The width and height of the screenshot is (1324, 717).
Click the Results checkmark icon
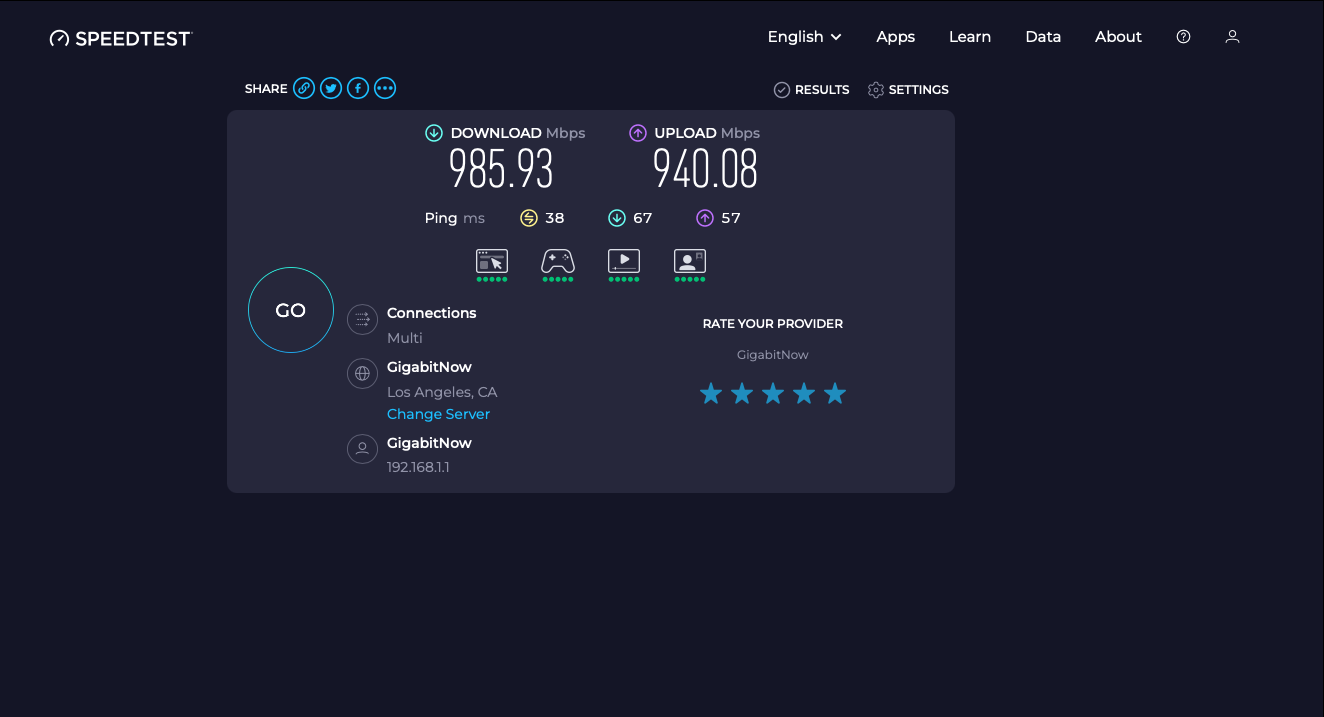point(782,90)
